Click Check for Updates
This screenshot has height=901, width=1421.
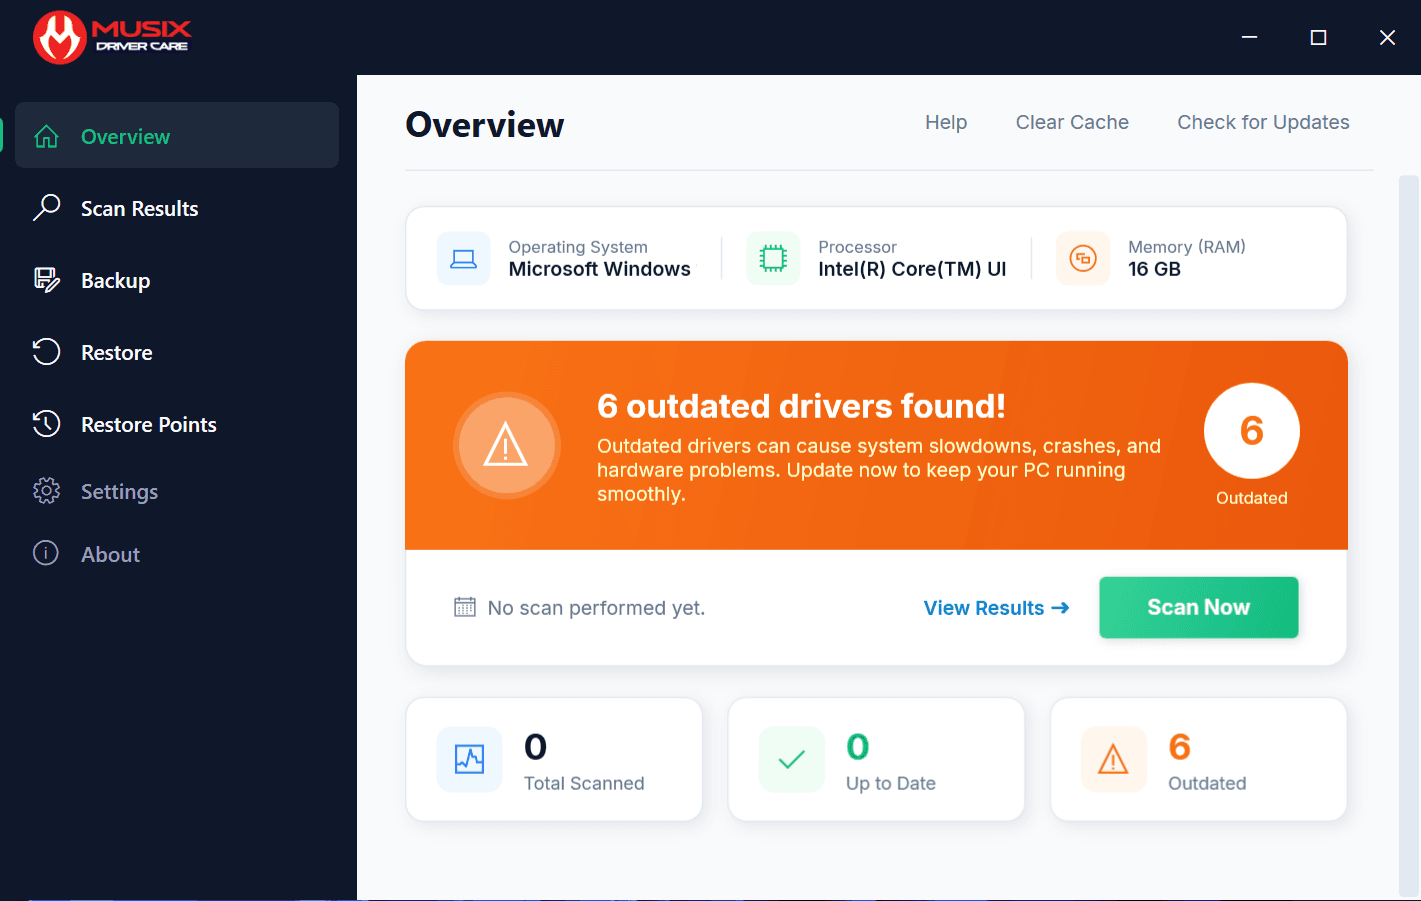pyautogui.click(x=1263, y=122)
